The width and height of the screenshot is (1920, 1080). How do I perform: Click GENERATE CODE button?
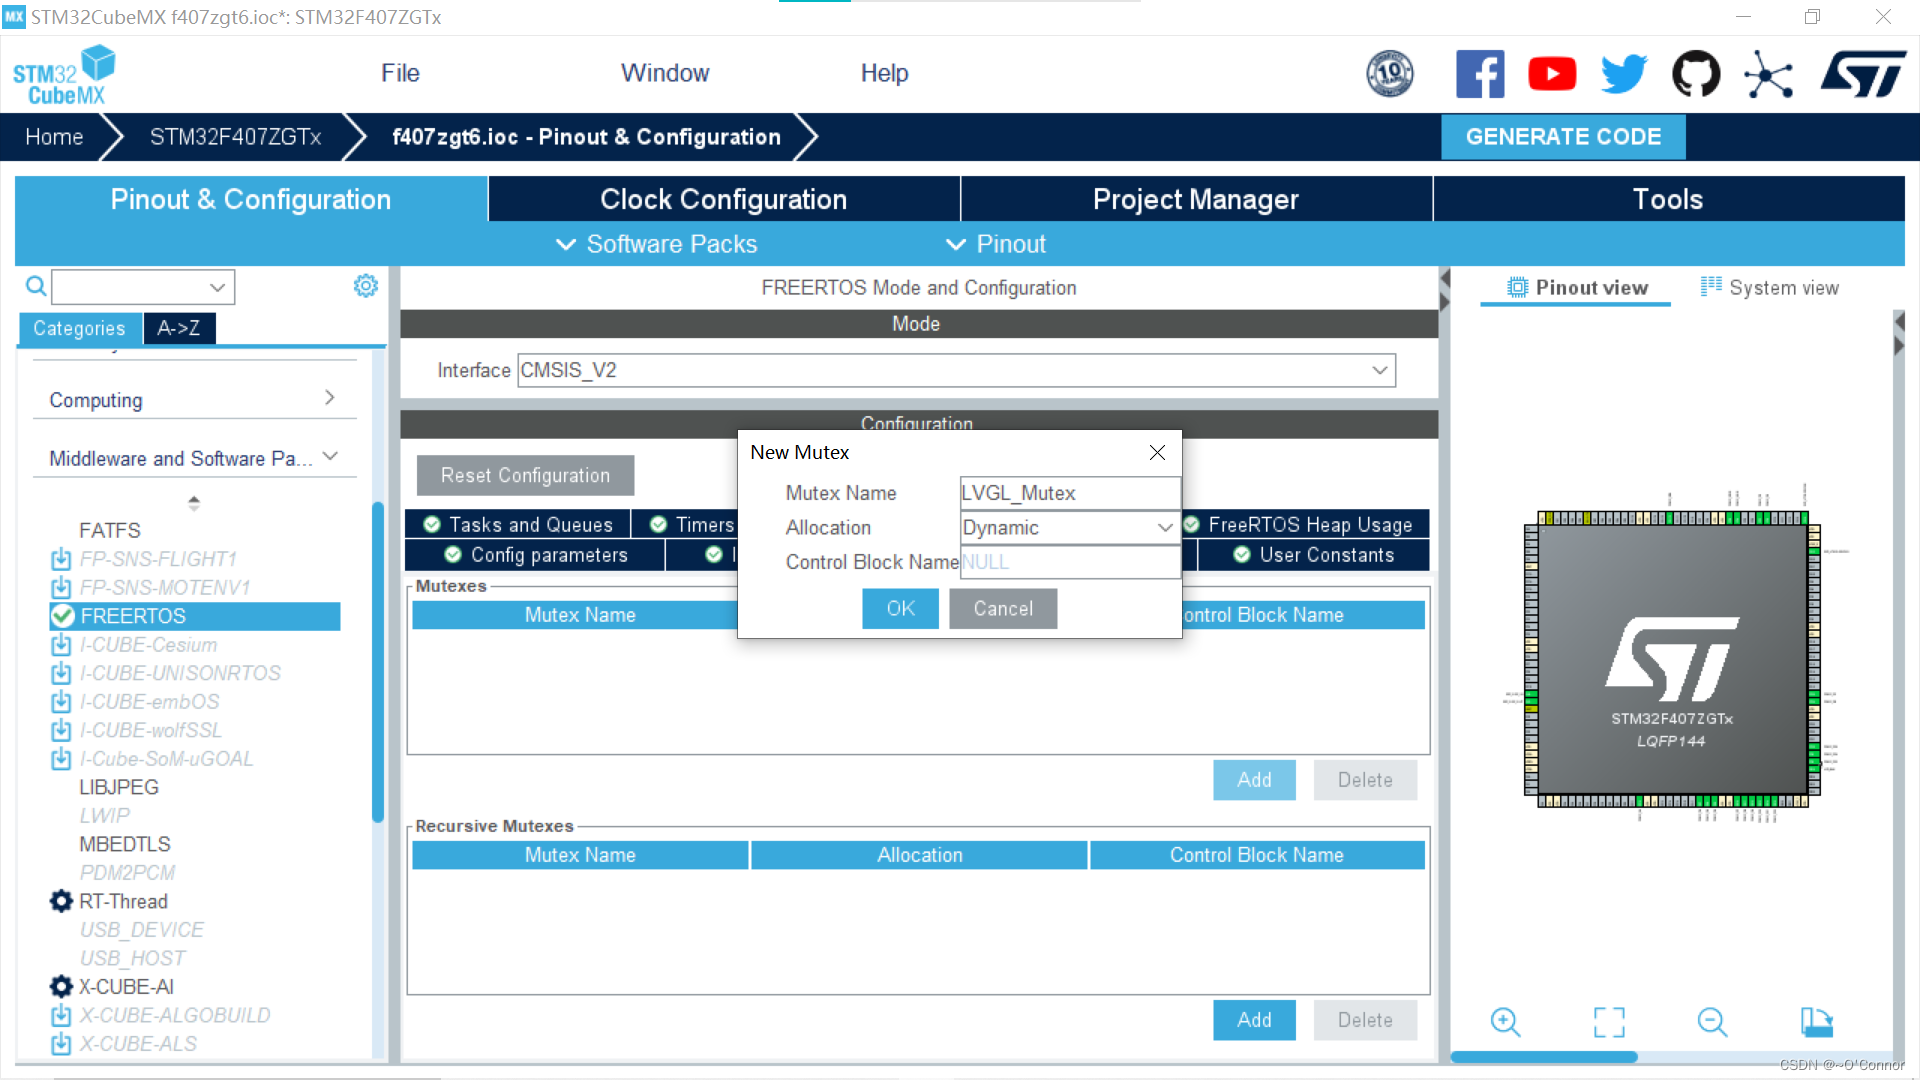[1562, 137]
